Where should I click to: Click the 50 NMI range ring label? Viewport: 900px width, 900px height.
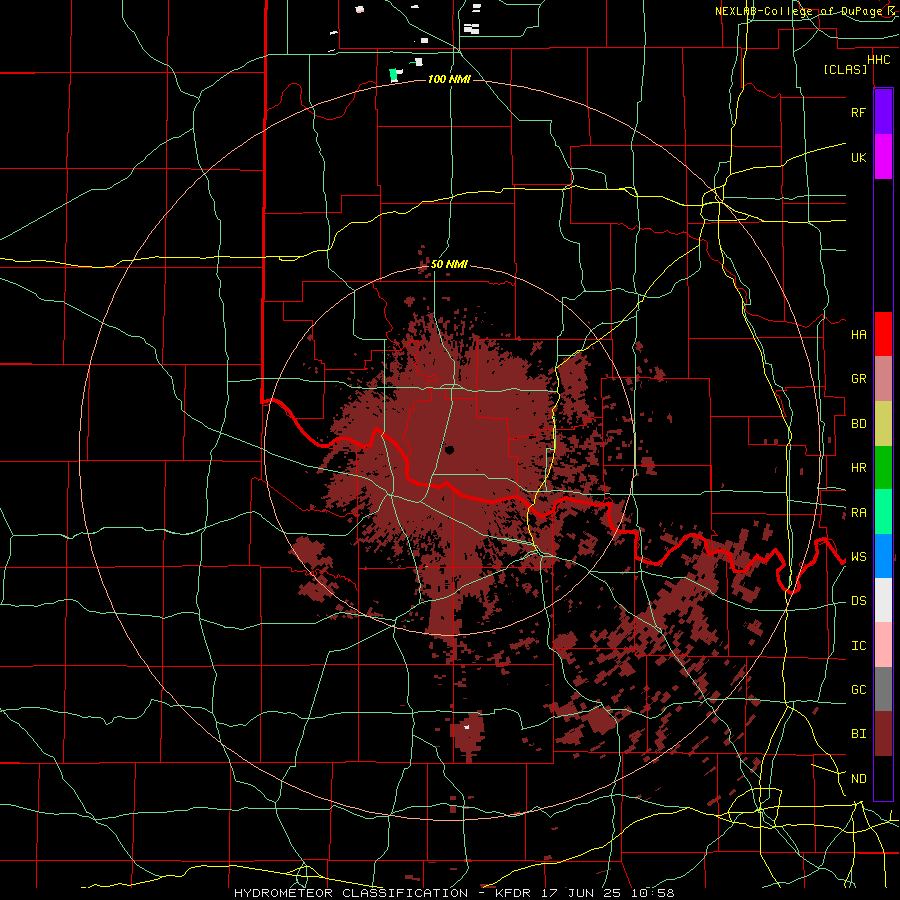point(449,265)
